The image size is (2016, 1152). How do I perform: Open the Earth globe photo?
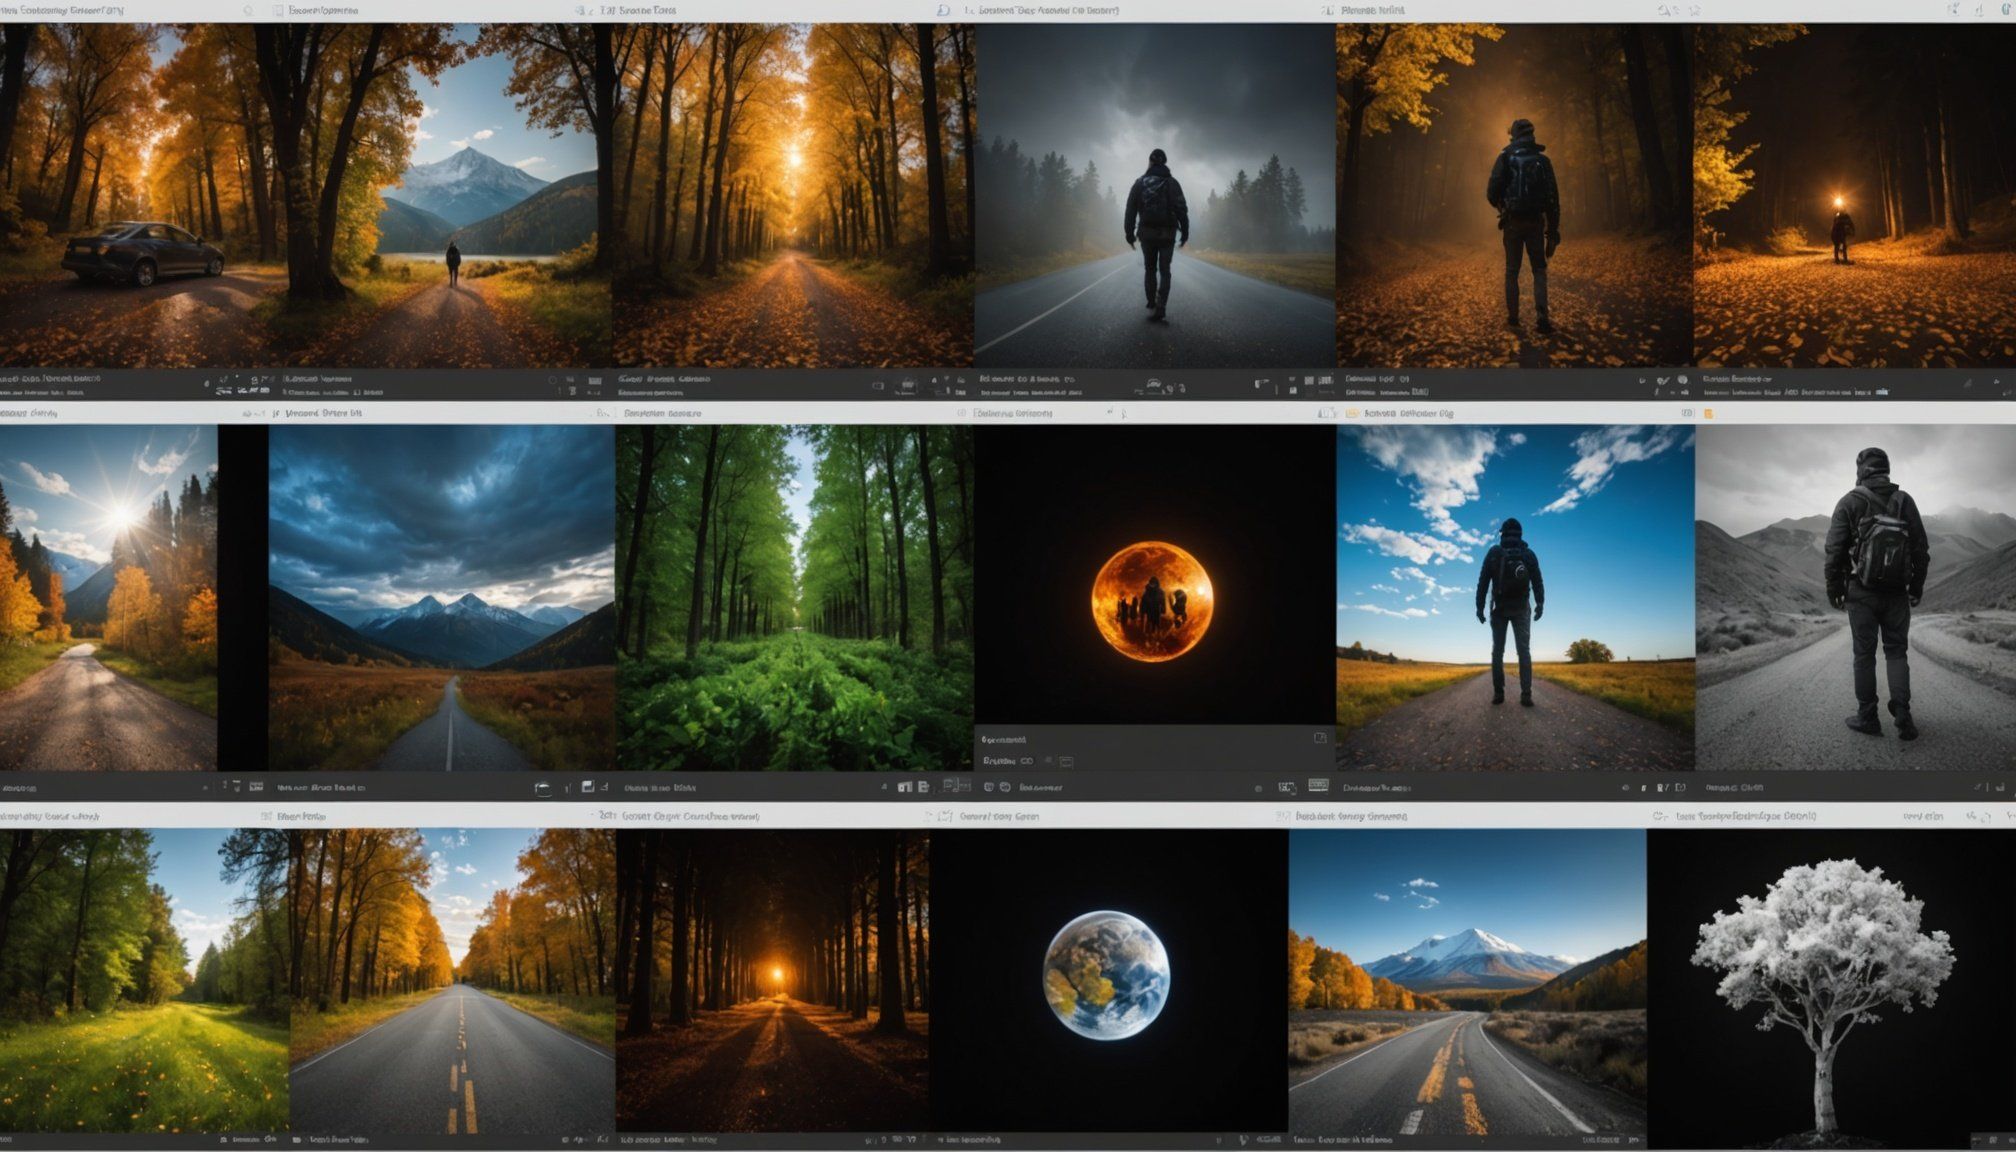click(x=1106, y=975)
